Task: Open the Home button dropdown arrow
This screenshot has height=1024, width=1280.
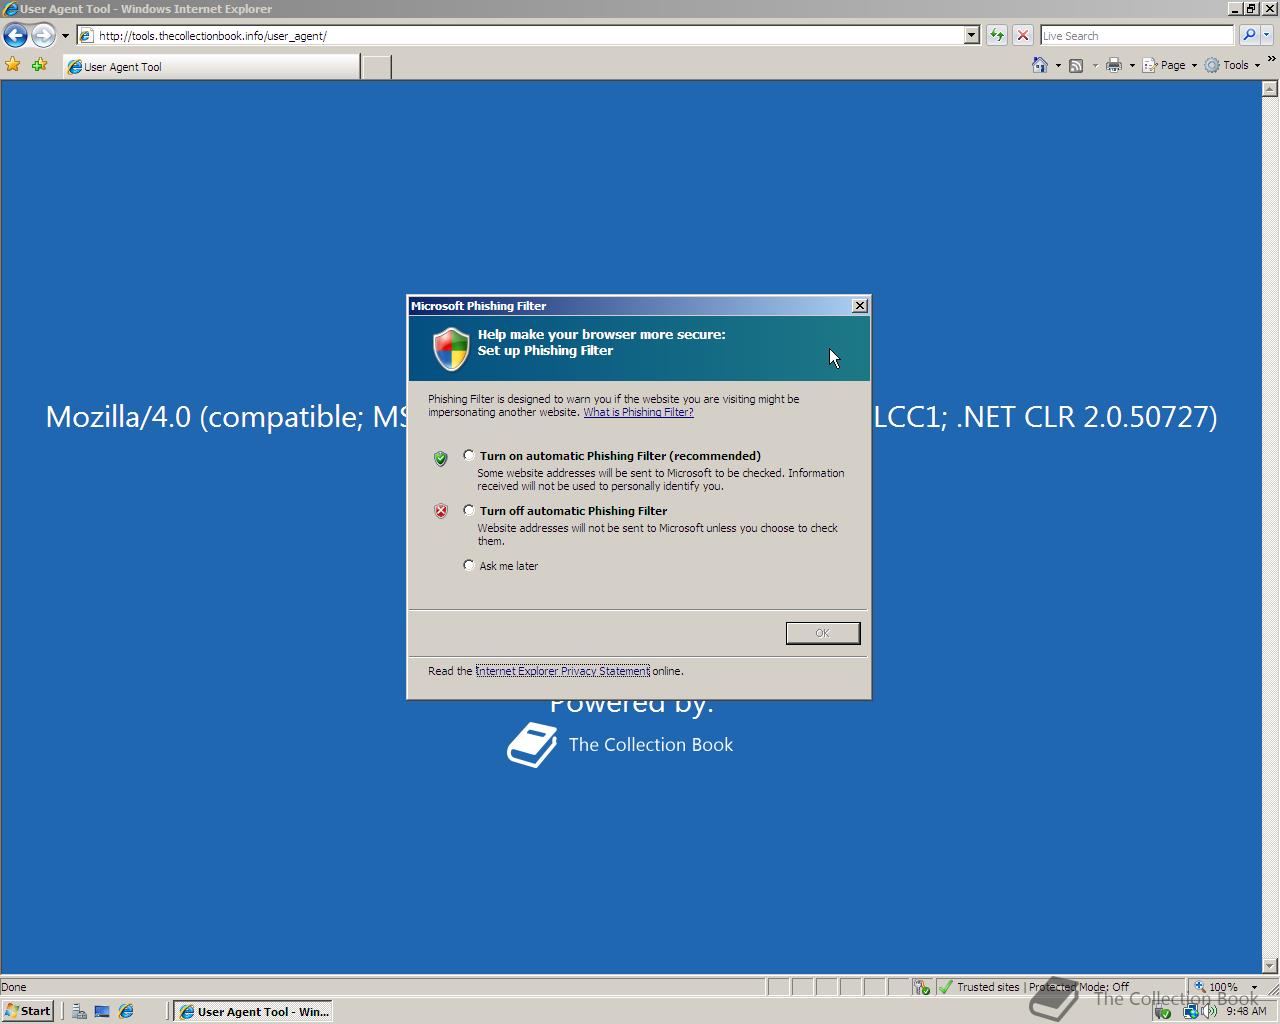Action: (x=1058, y=66)
